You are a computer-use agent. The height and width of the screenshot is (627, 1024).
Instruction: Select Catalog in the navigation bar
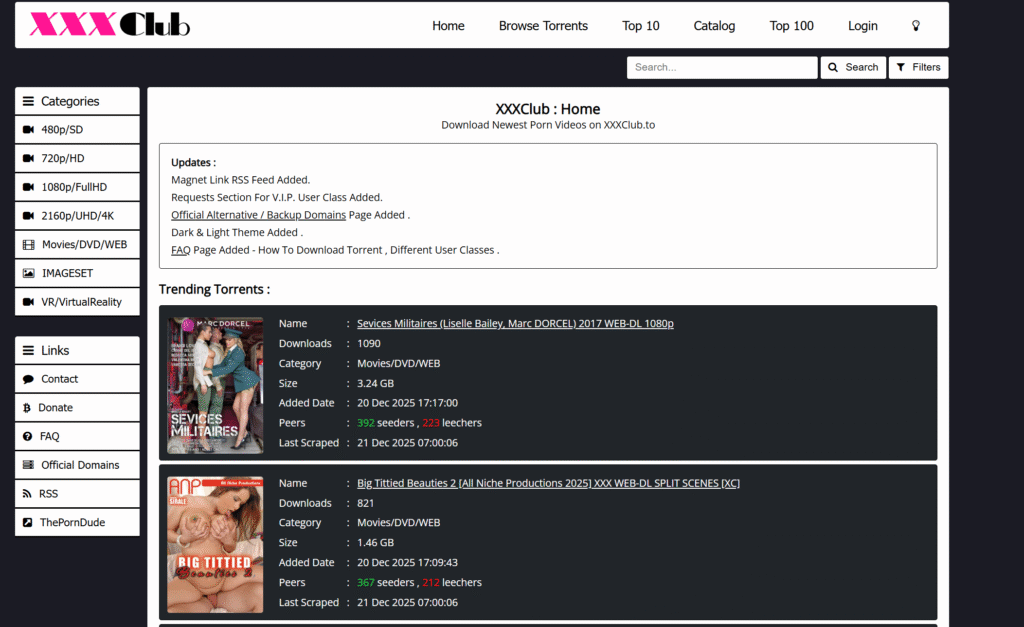pyautogui.click(x=714, y=26)
